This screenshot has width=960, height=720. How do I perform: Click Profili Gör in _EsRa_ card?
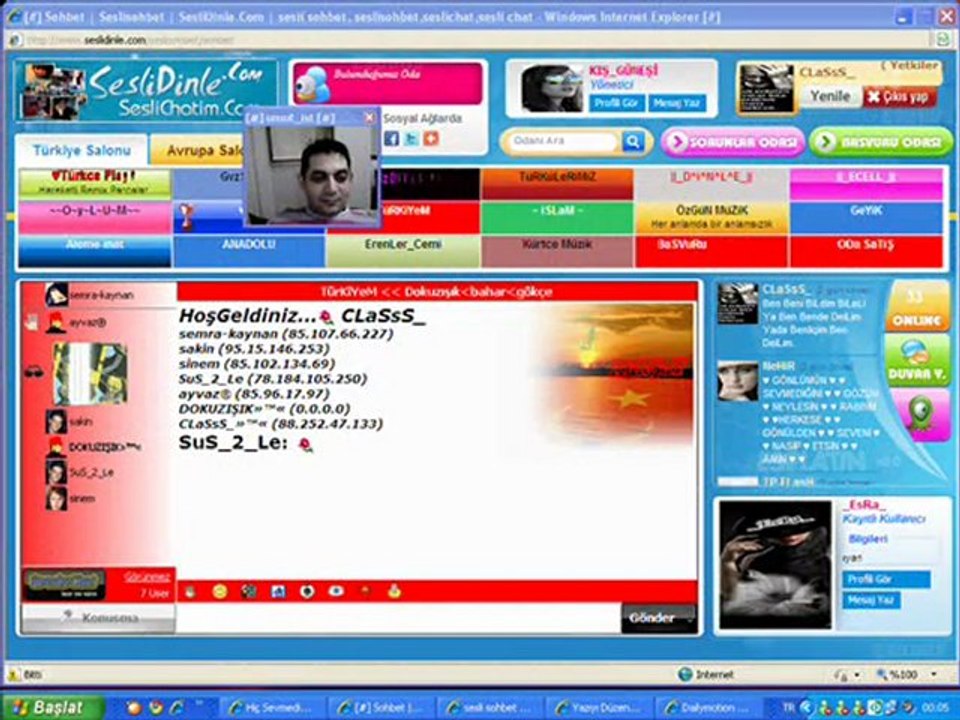coord(886,579)
